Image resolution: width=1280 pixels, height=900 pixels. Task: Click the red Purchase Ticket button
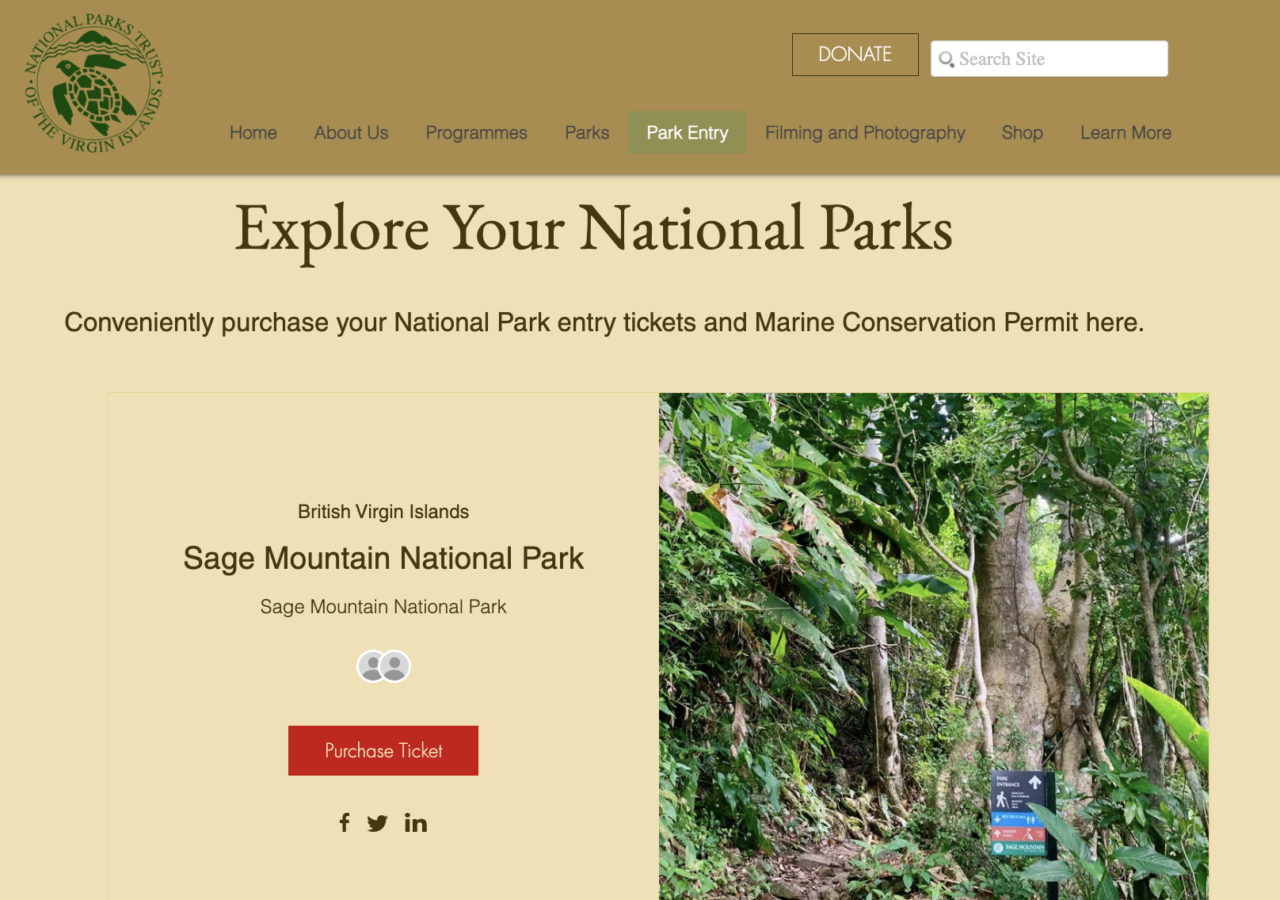[x=383, y=750]
